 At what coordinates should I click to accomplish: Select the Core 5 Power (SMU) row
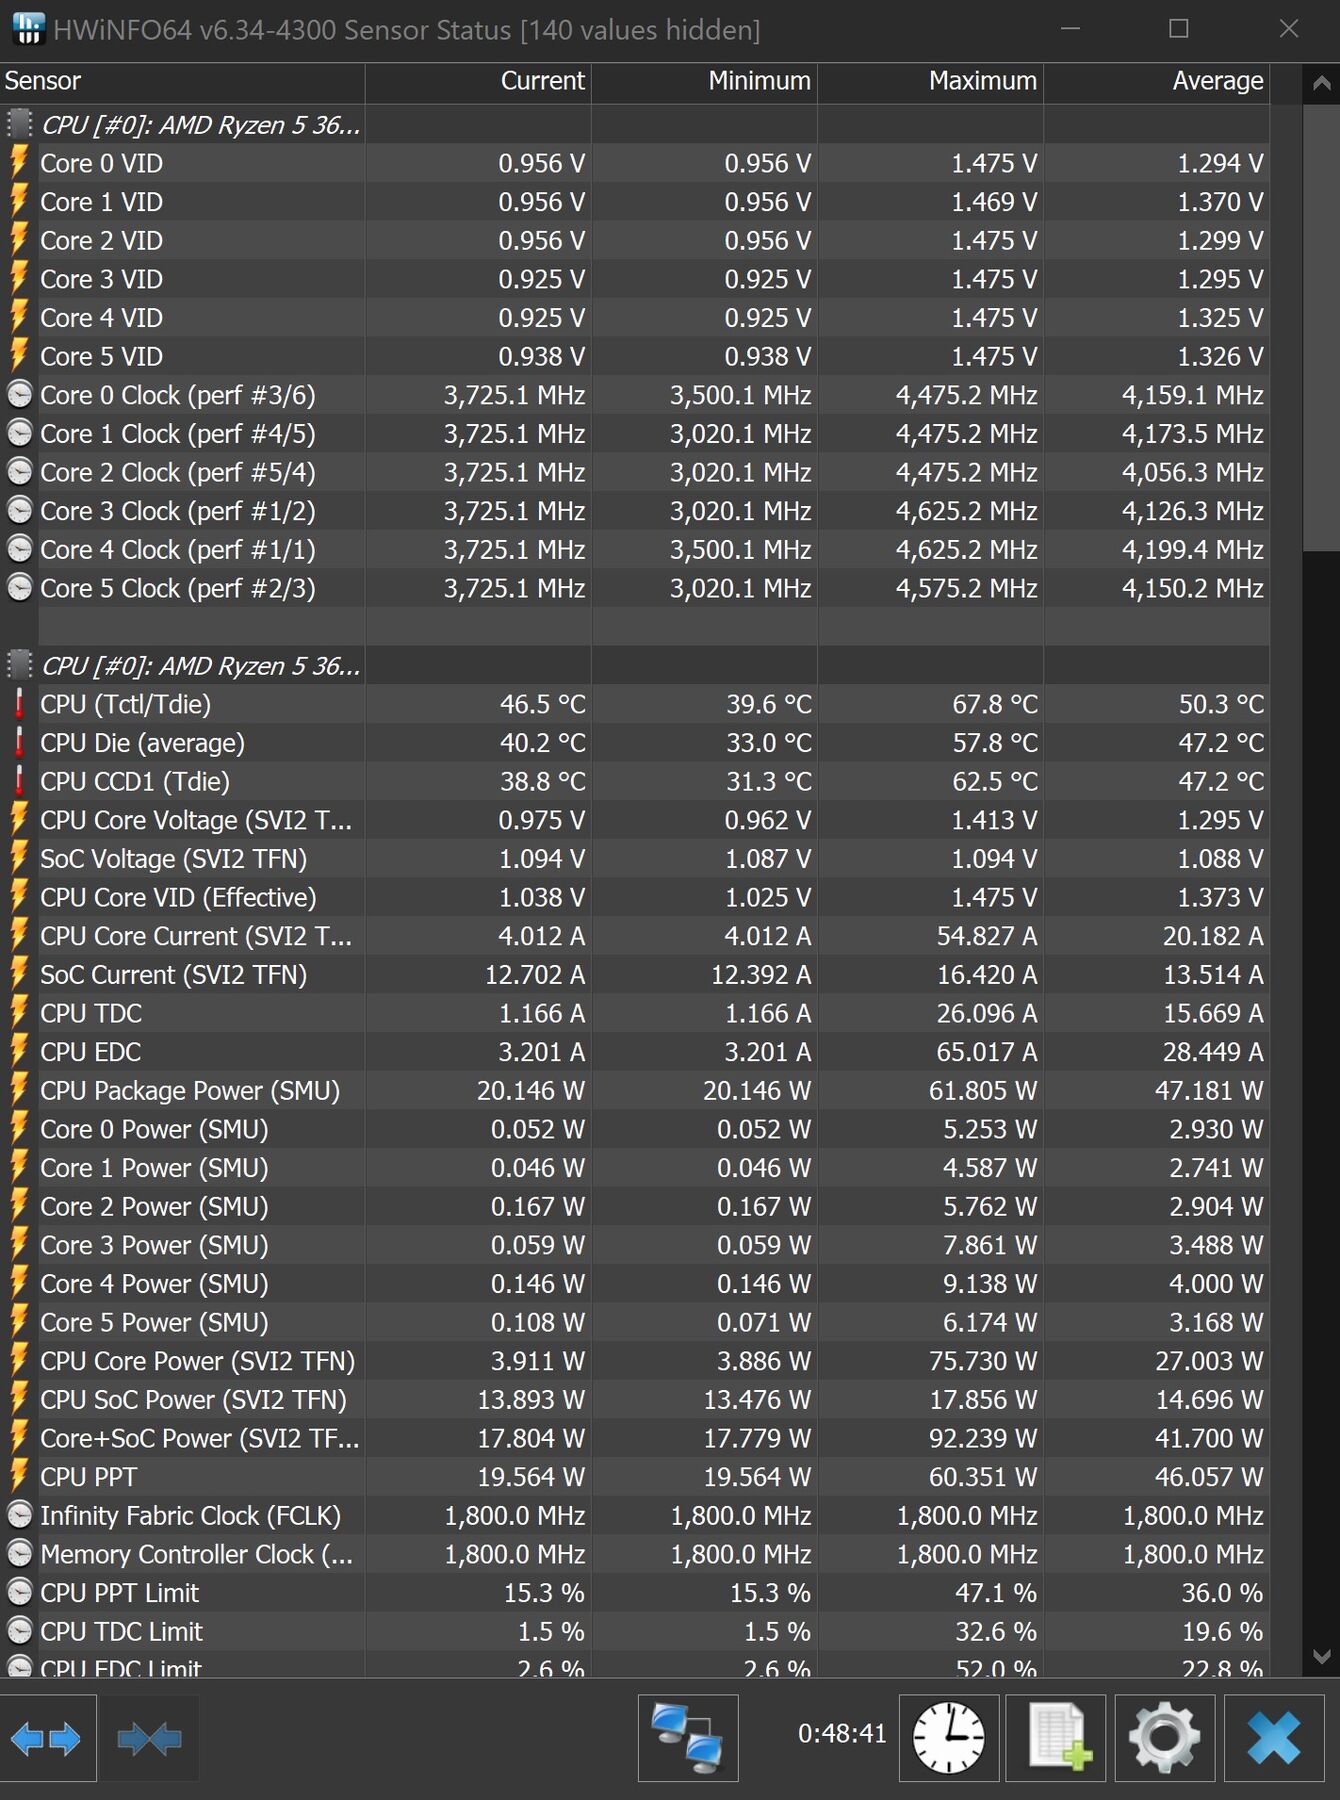(x=635, y=1322)
